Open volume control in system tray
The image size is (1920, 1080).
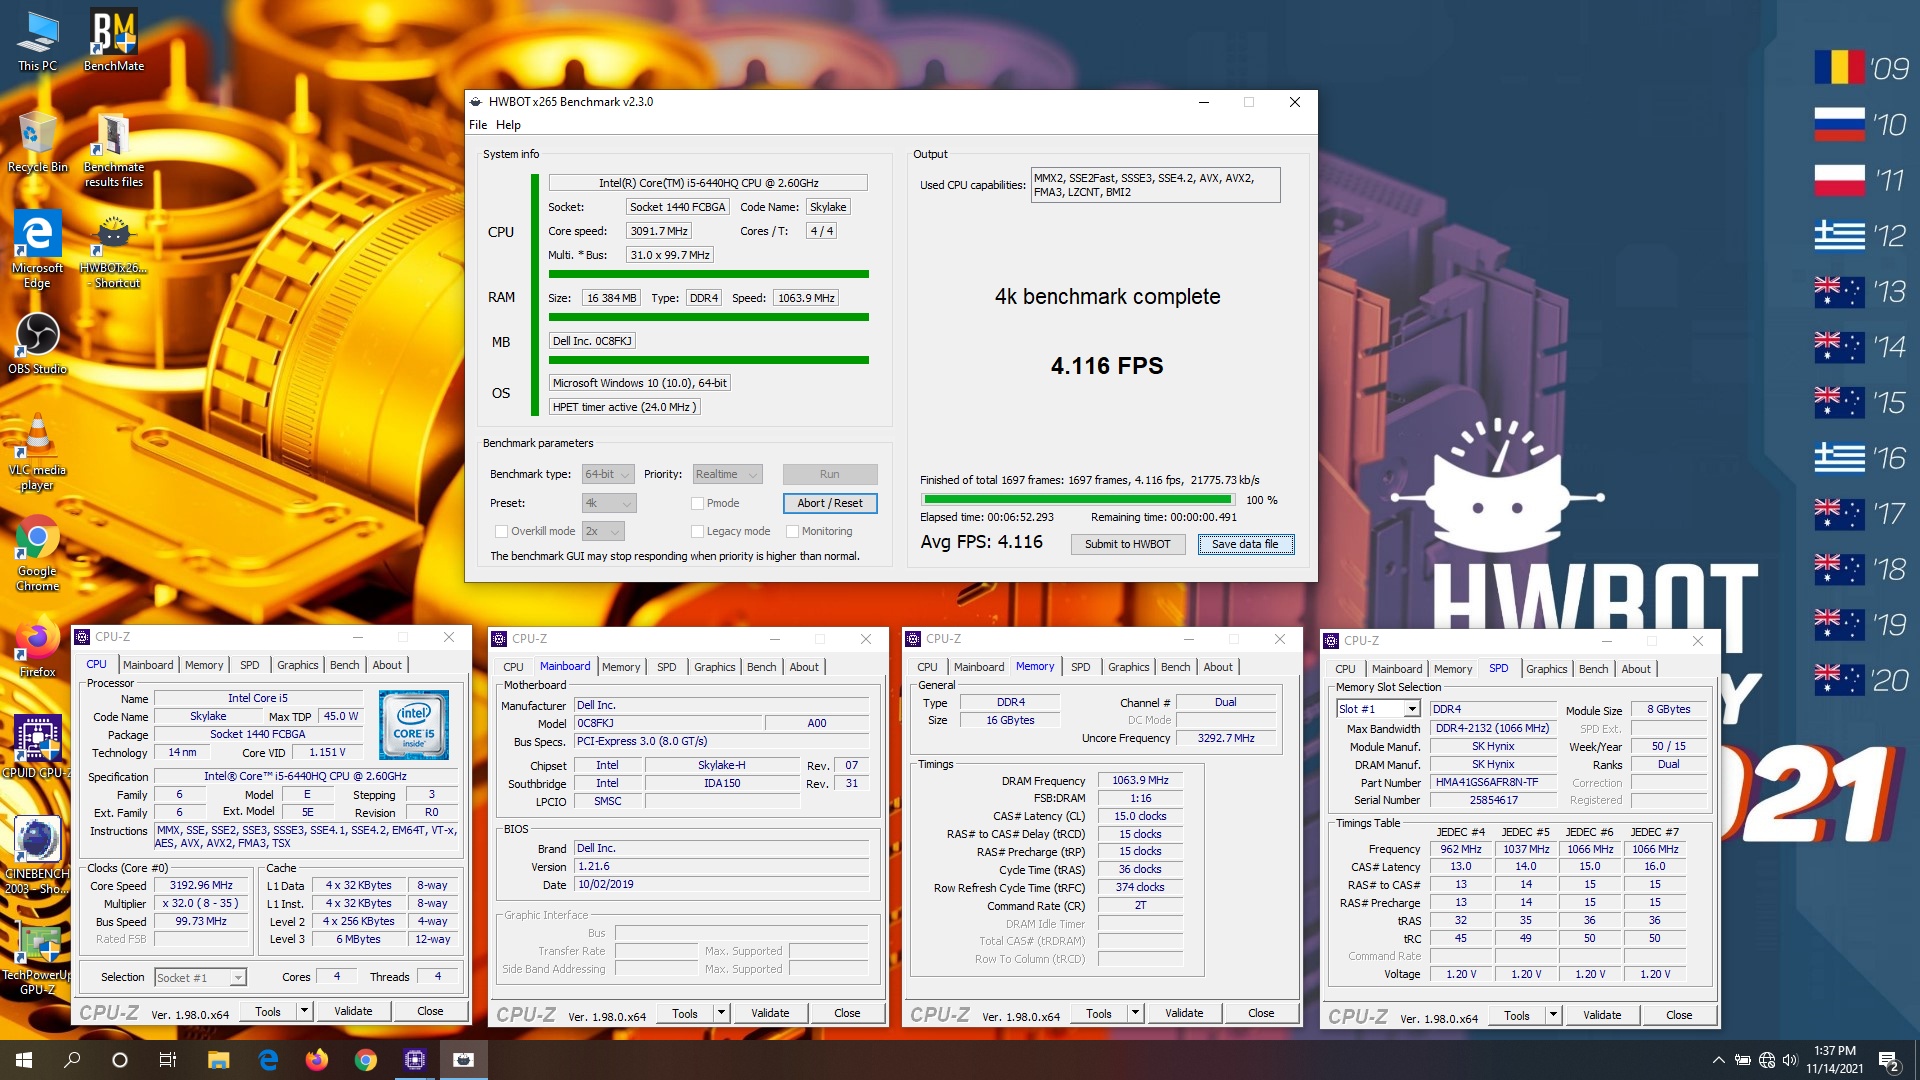tap(1790, 1060)
